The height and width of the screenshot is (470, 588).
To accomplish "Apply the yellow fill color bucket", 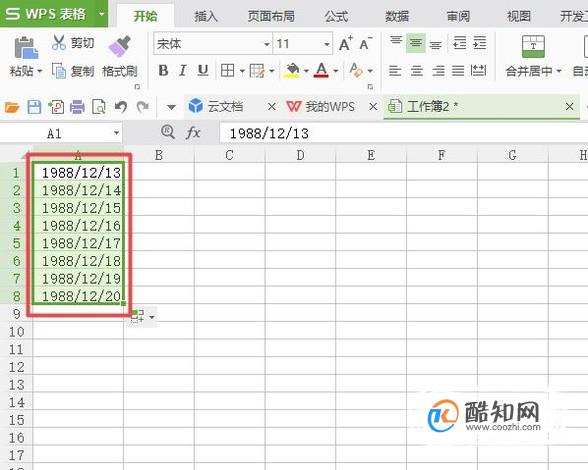I will 292,70.
